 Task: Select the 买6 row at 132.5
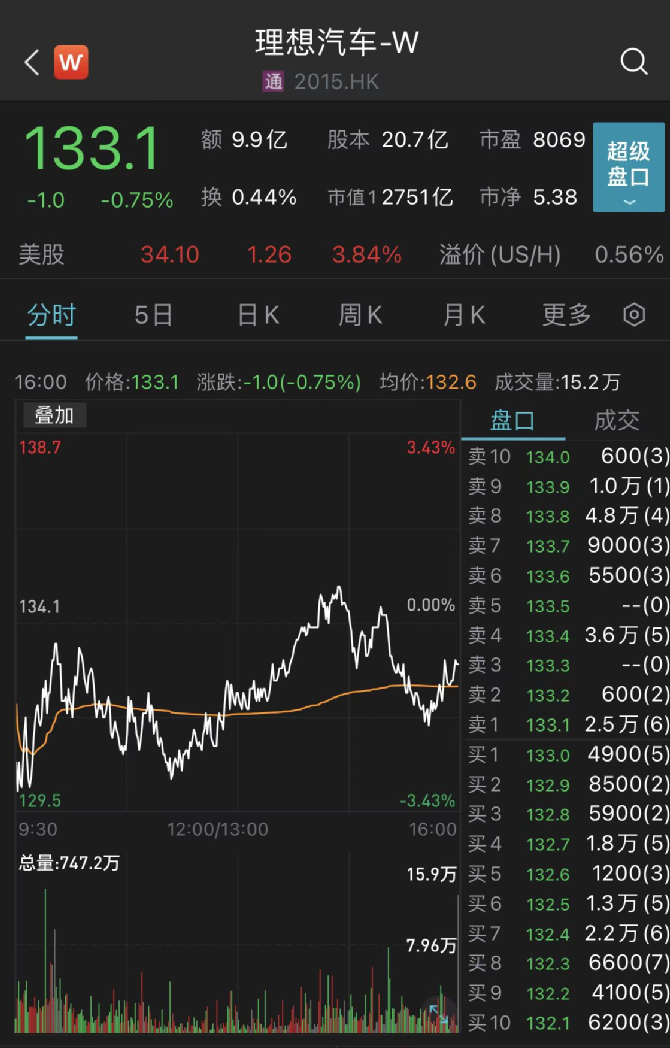coord(566,904)
